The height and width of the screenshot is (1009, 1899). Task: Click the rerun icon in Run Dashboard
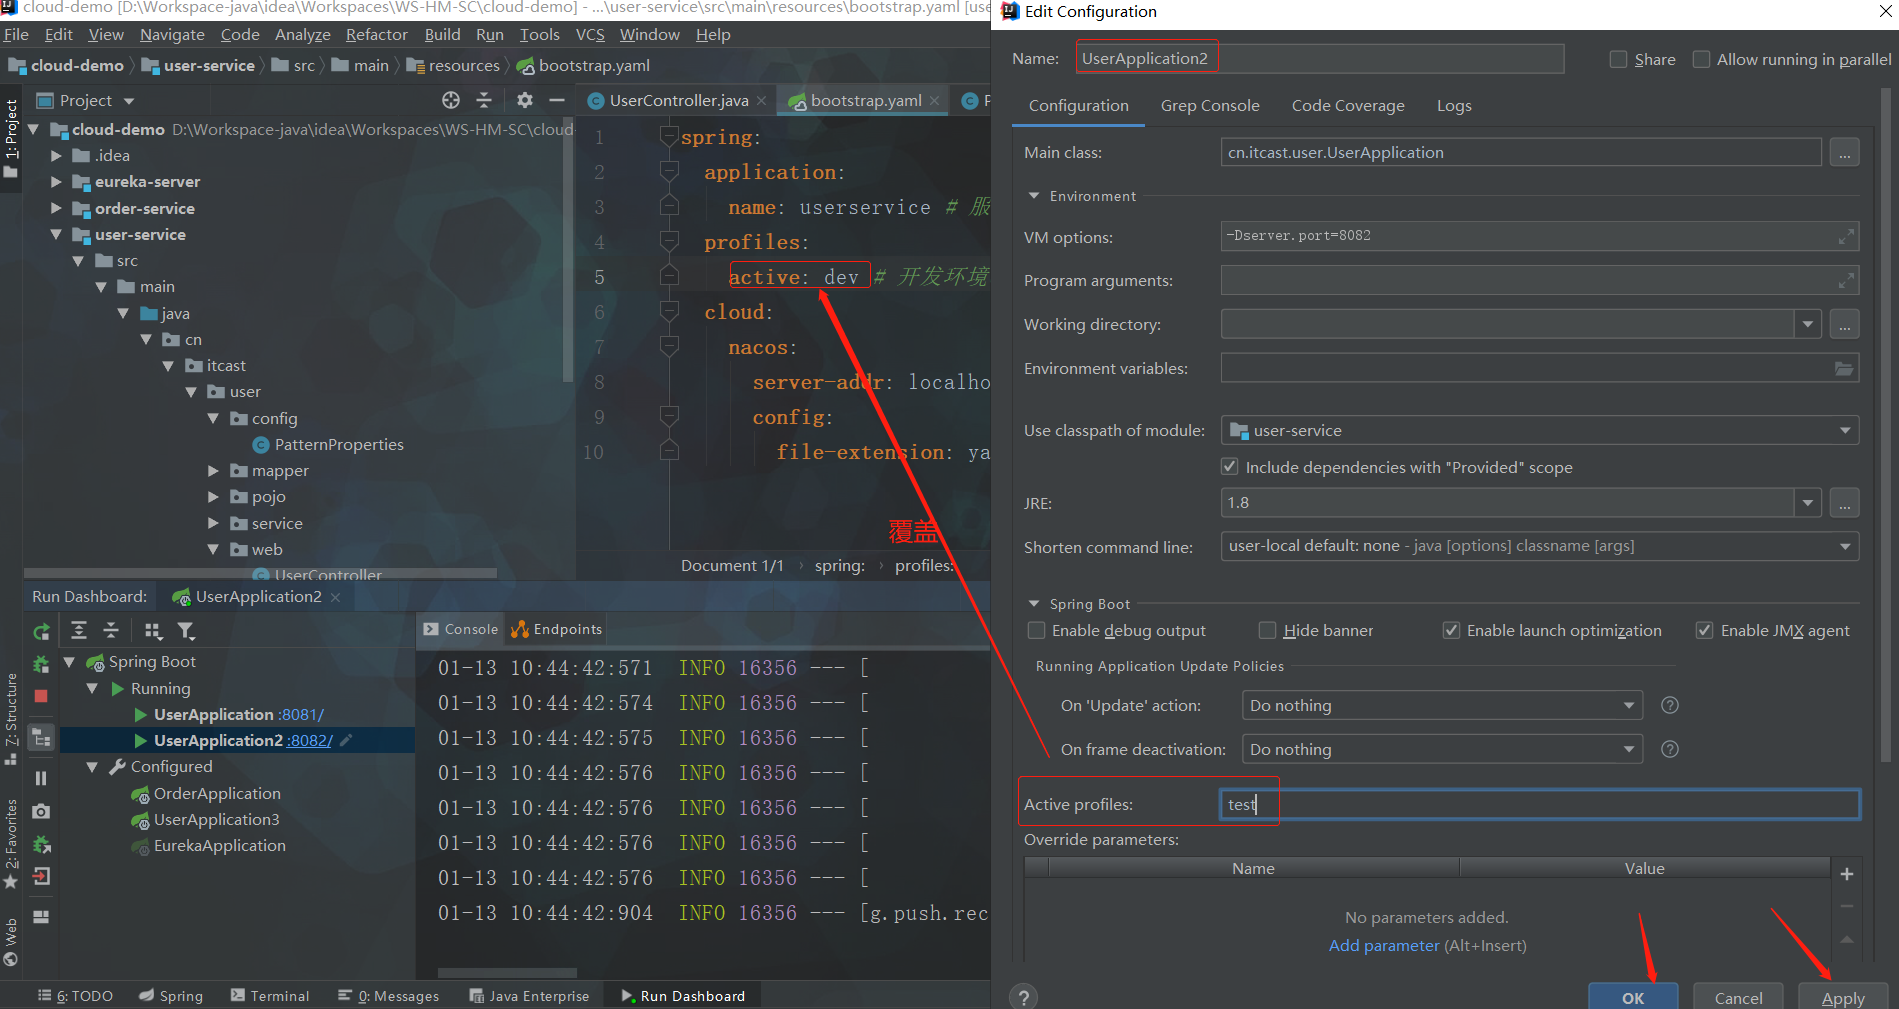(41, 632)
